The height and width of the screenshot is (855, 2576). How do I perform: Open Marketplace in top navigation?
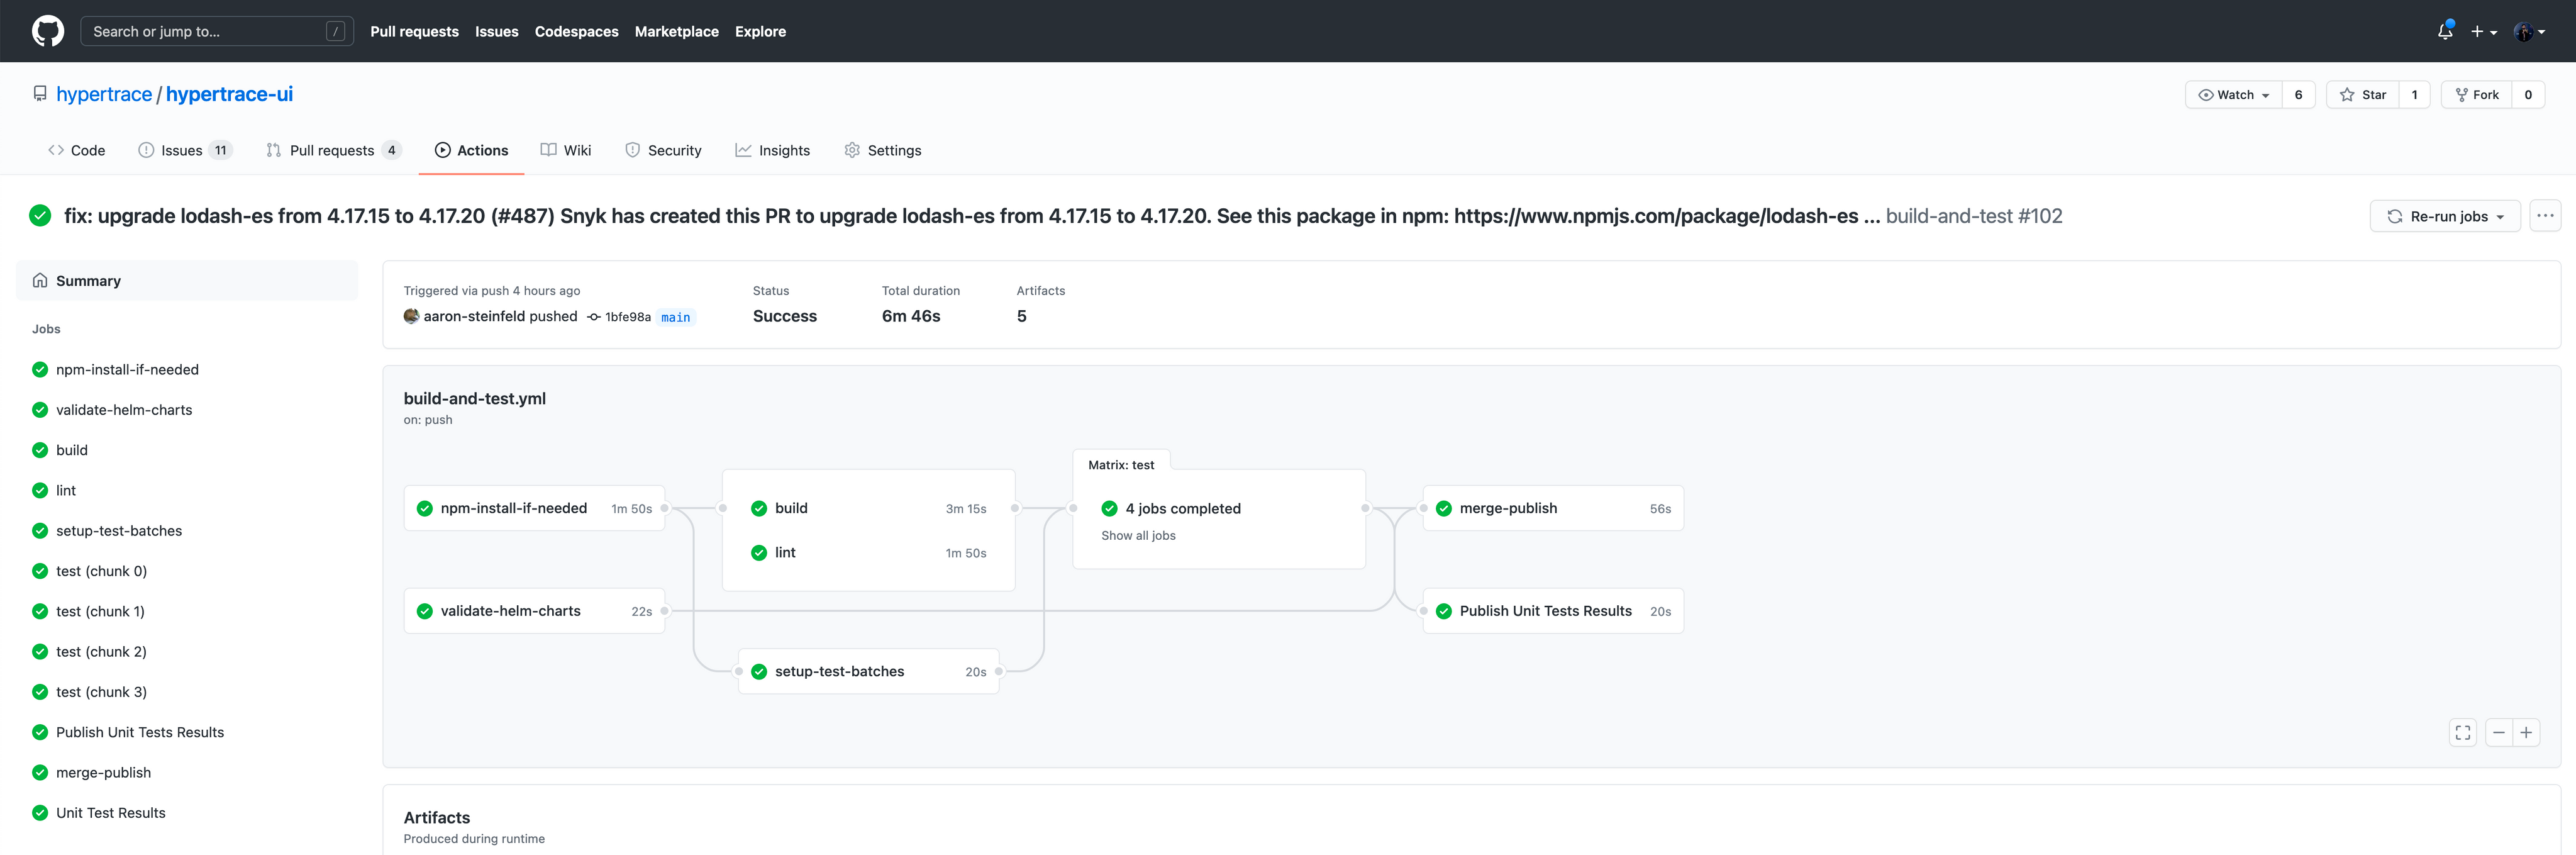pyautogui.click(x=676, y=31)
